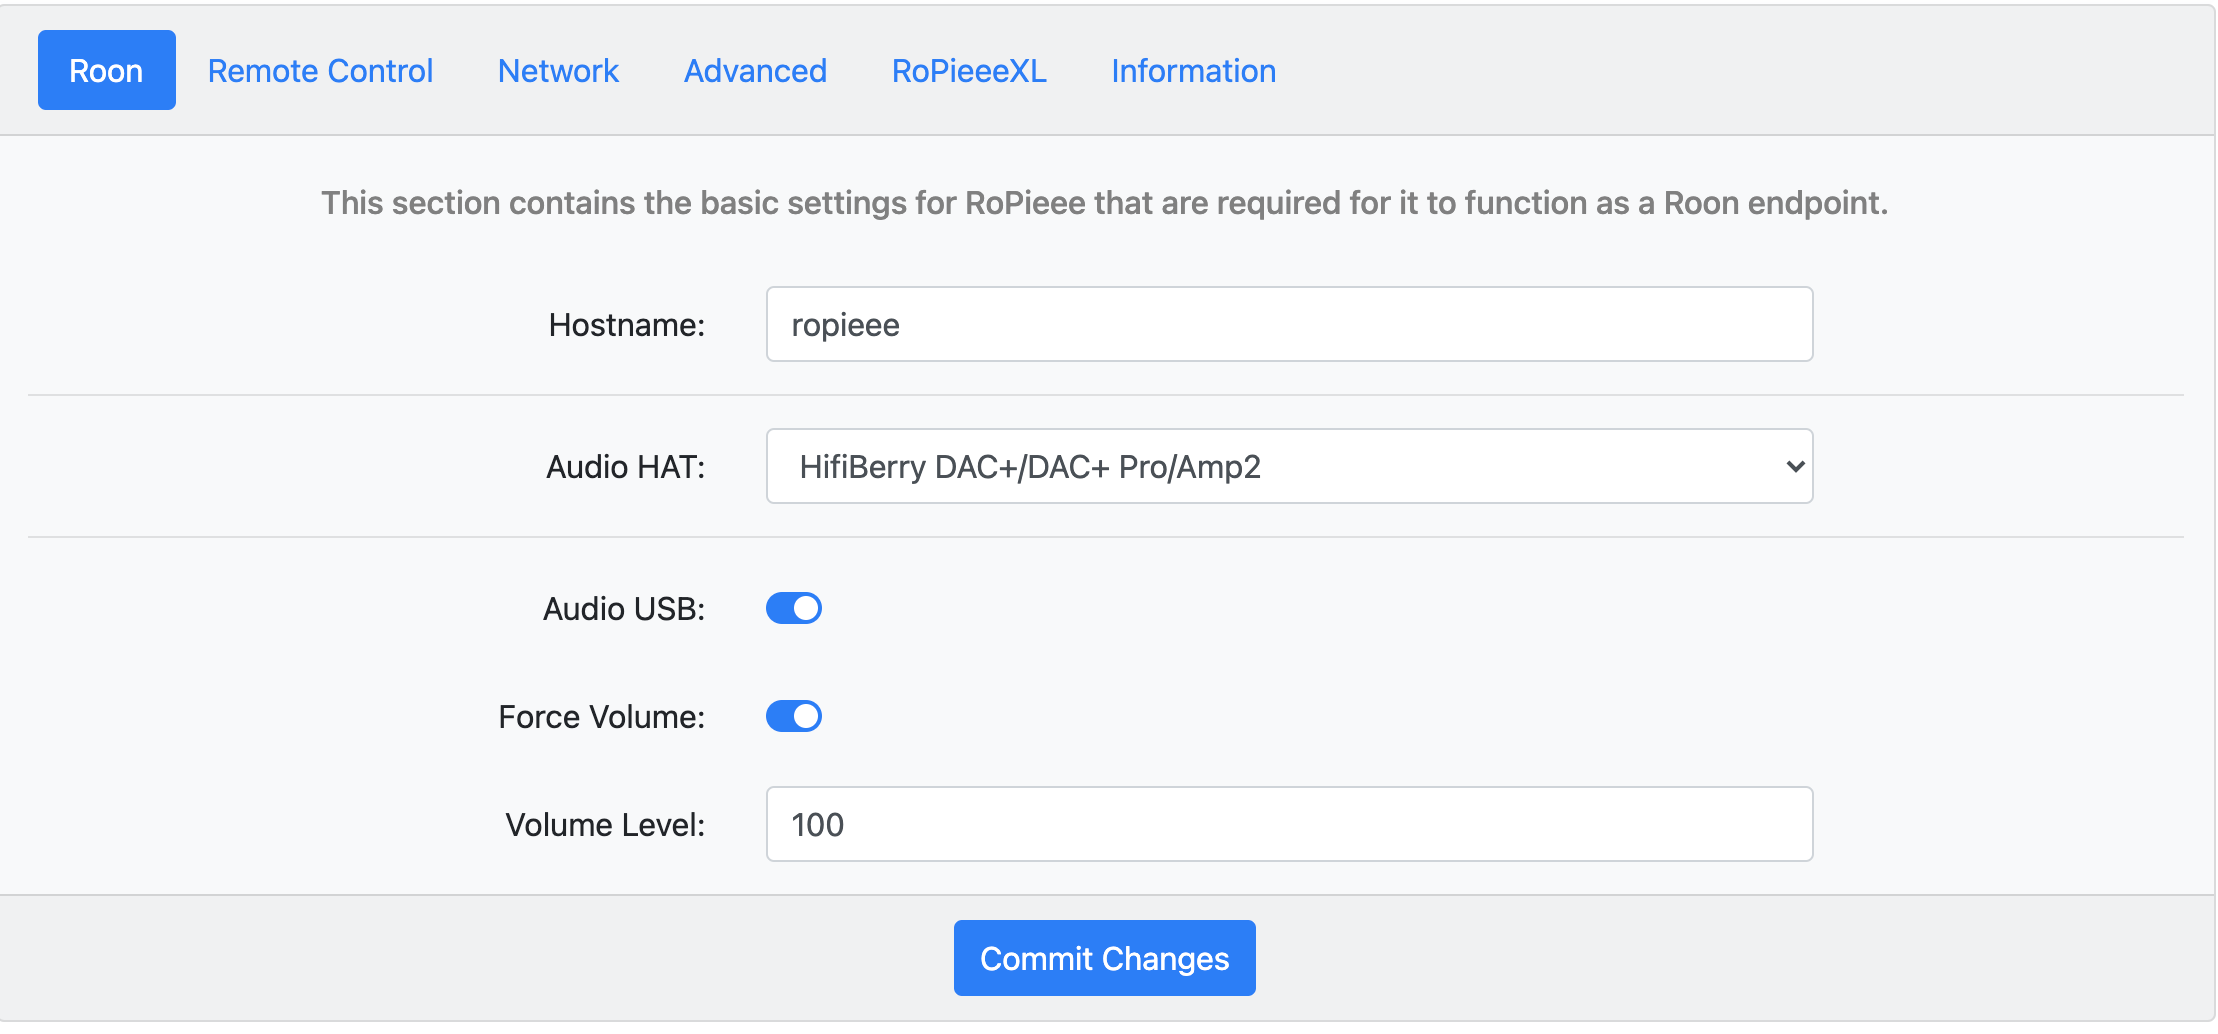Click the 'Audio USB:' label
Viewport: 2218px width, 1034px height.
click(624, 609)
